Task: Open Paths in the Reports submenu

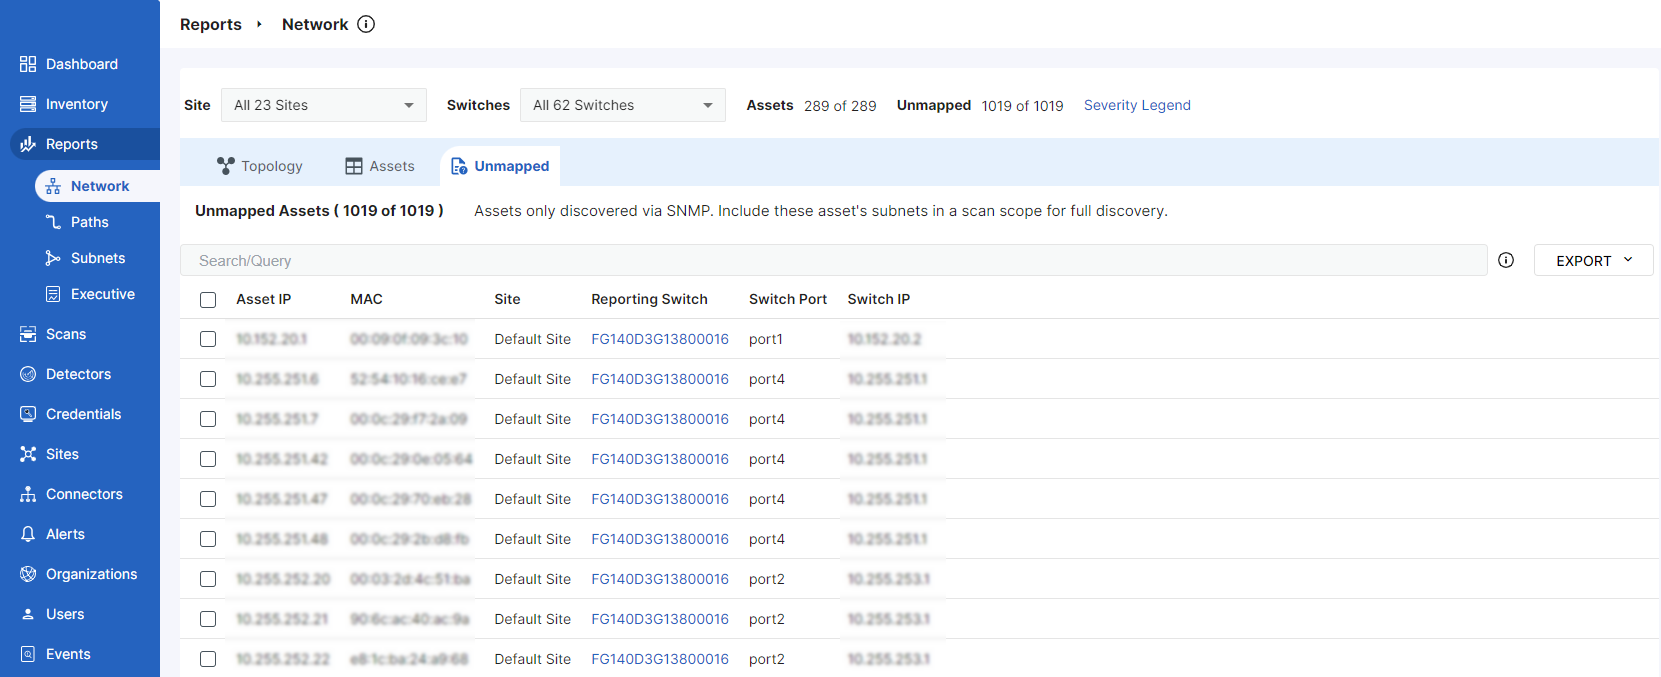Action: pos(90,222)
